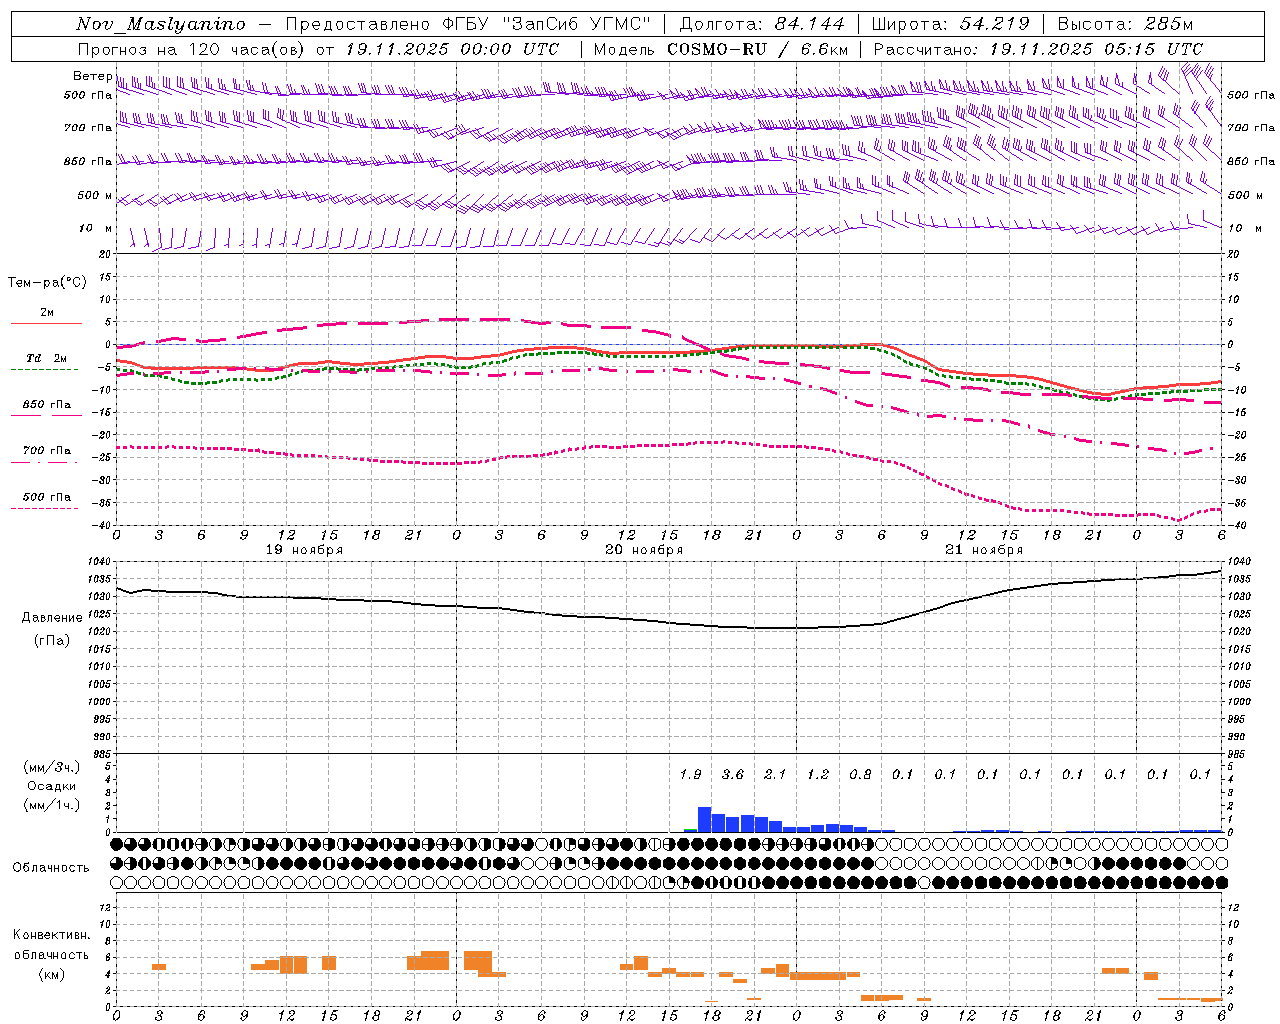1280x1024 pixels.
Task: Click the elevation text Высота: 285м
Action: pos(1125,25)
